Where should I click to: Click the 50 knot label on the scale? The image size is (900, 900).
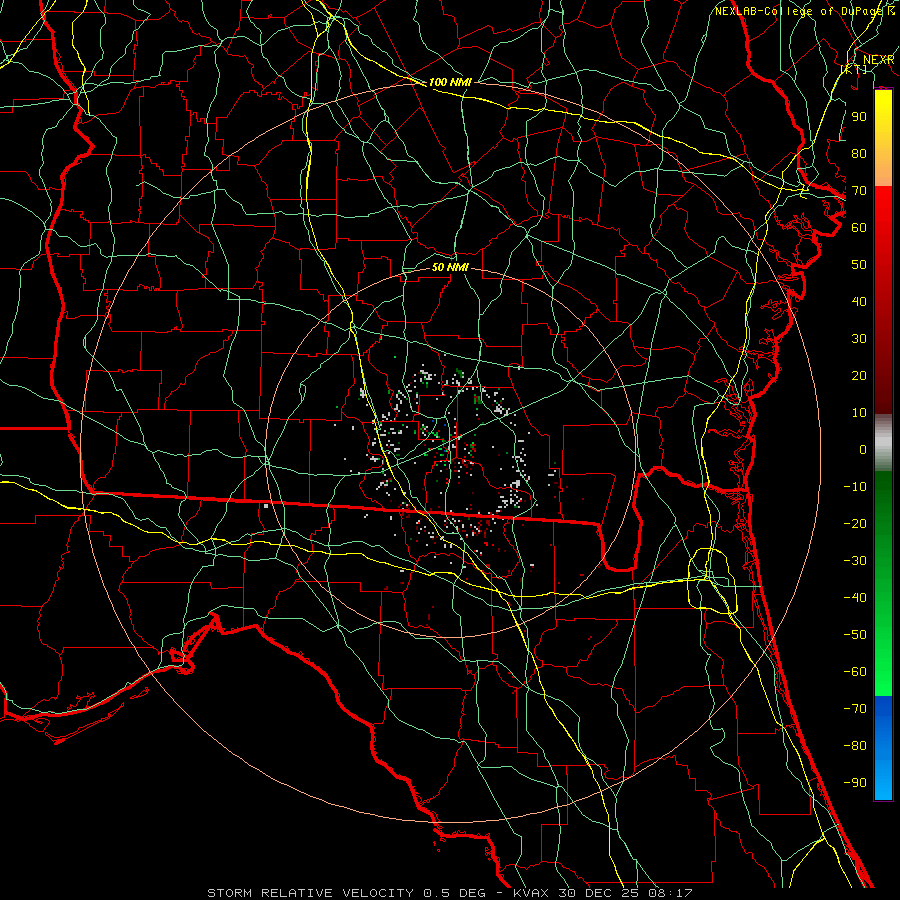[x=859, y=265]
